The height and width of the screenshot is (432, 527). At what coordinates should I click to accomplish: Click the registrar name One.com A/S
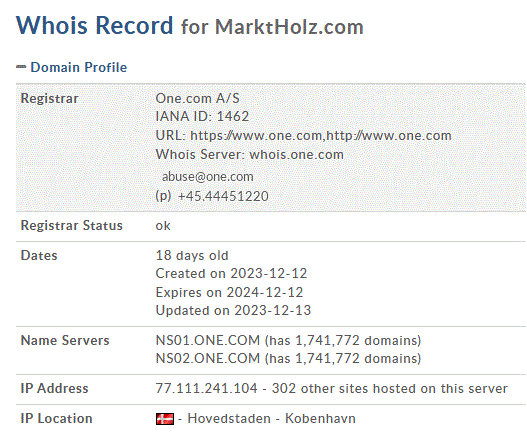(x=197, y=99)
